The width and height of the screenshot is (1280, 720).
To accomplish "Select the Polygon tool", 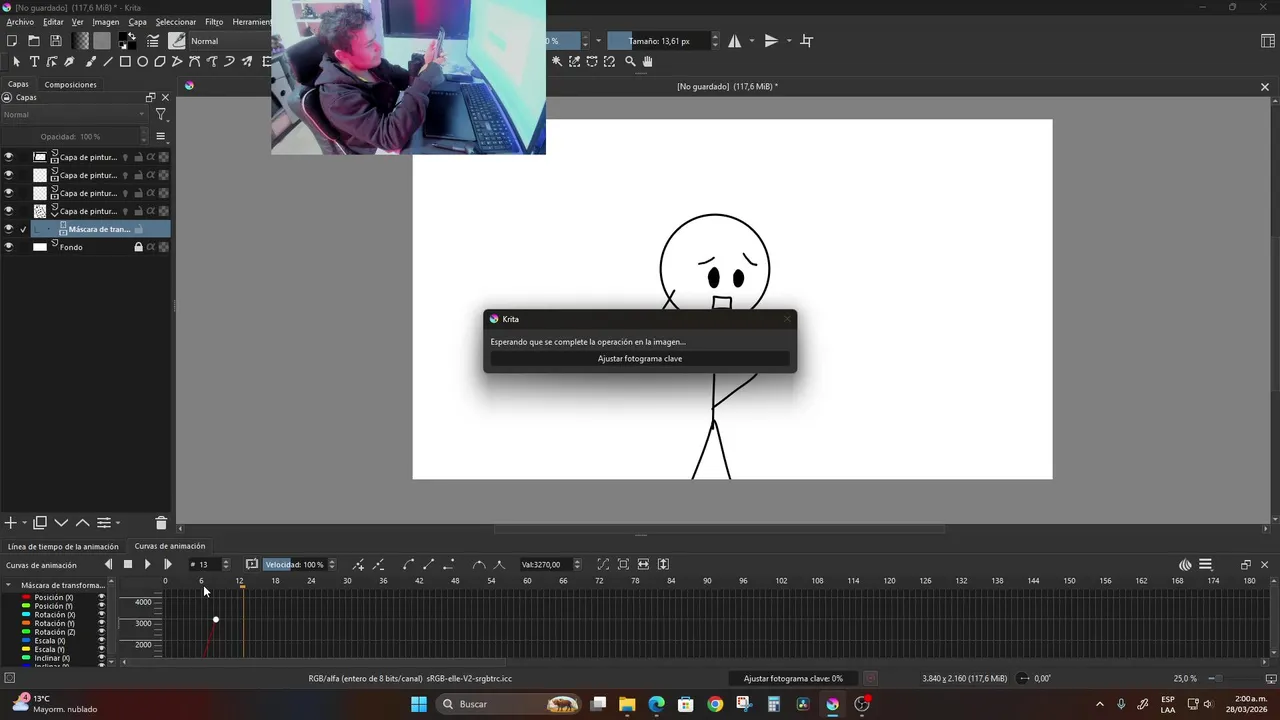I will (160, 61).
